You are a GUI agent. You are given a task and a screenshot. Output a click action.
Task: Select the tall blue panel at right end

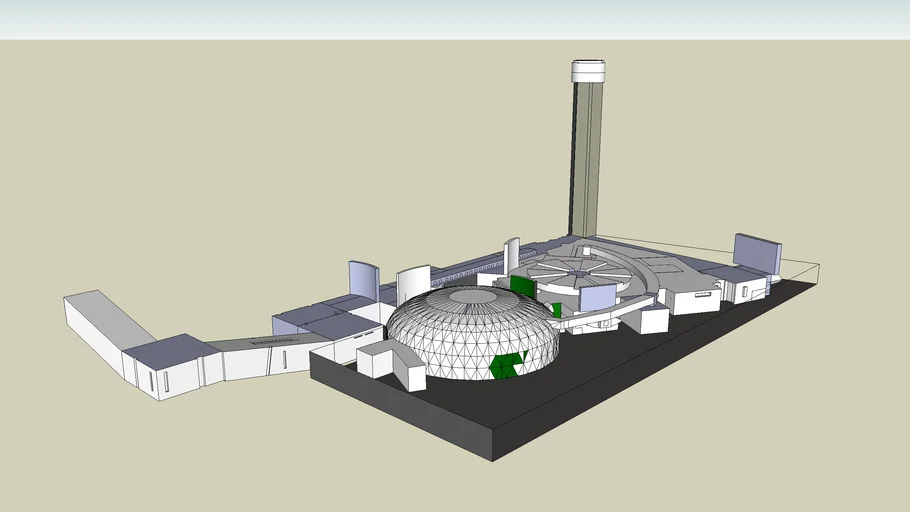(757, 251)
